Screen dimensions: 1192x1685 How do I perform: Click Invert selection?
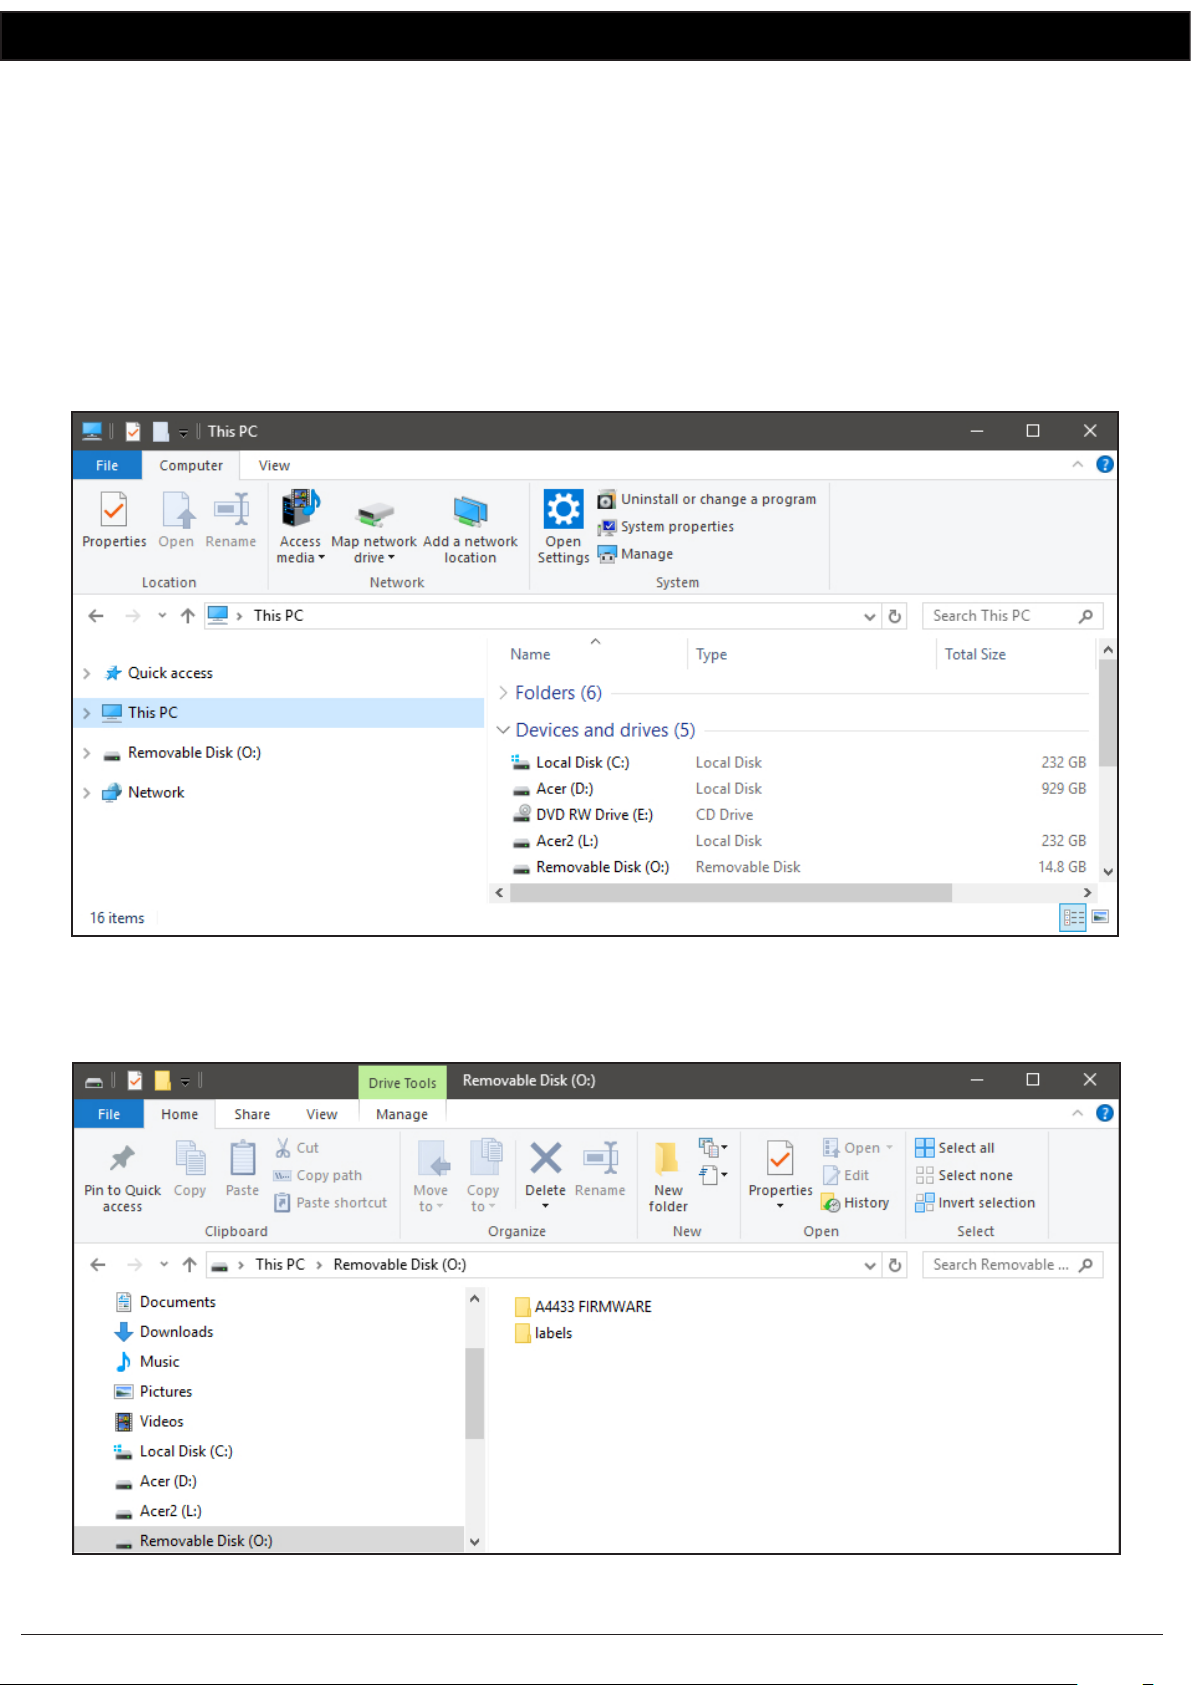[x=975, y=1203]
